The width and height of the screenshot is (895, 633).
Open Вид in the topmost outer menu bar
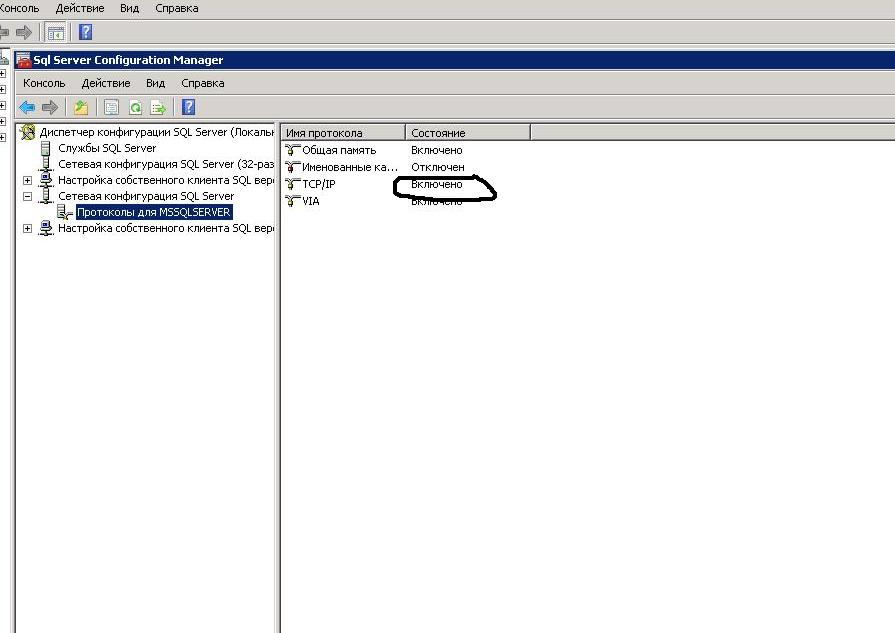(x=130, y=9)
